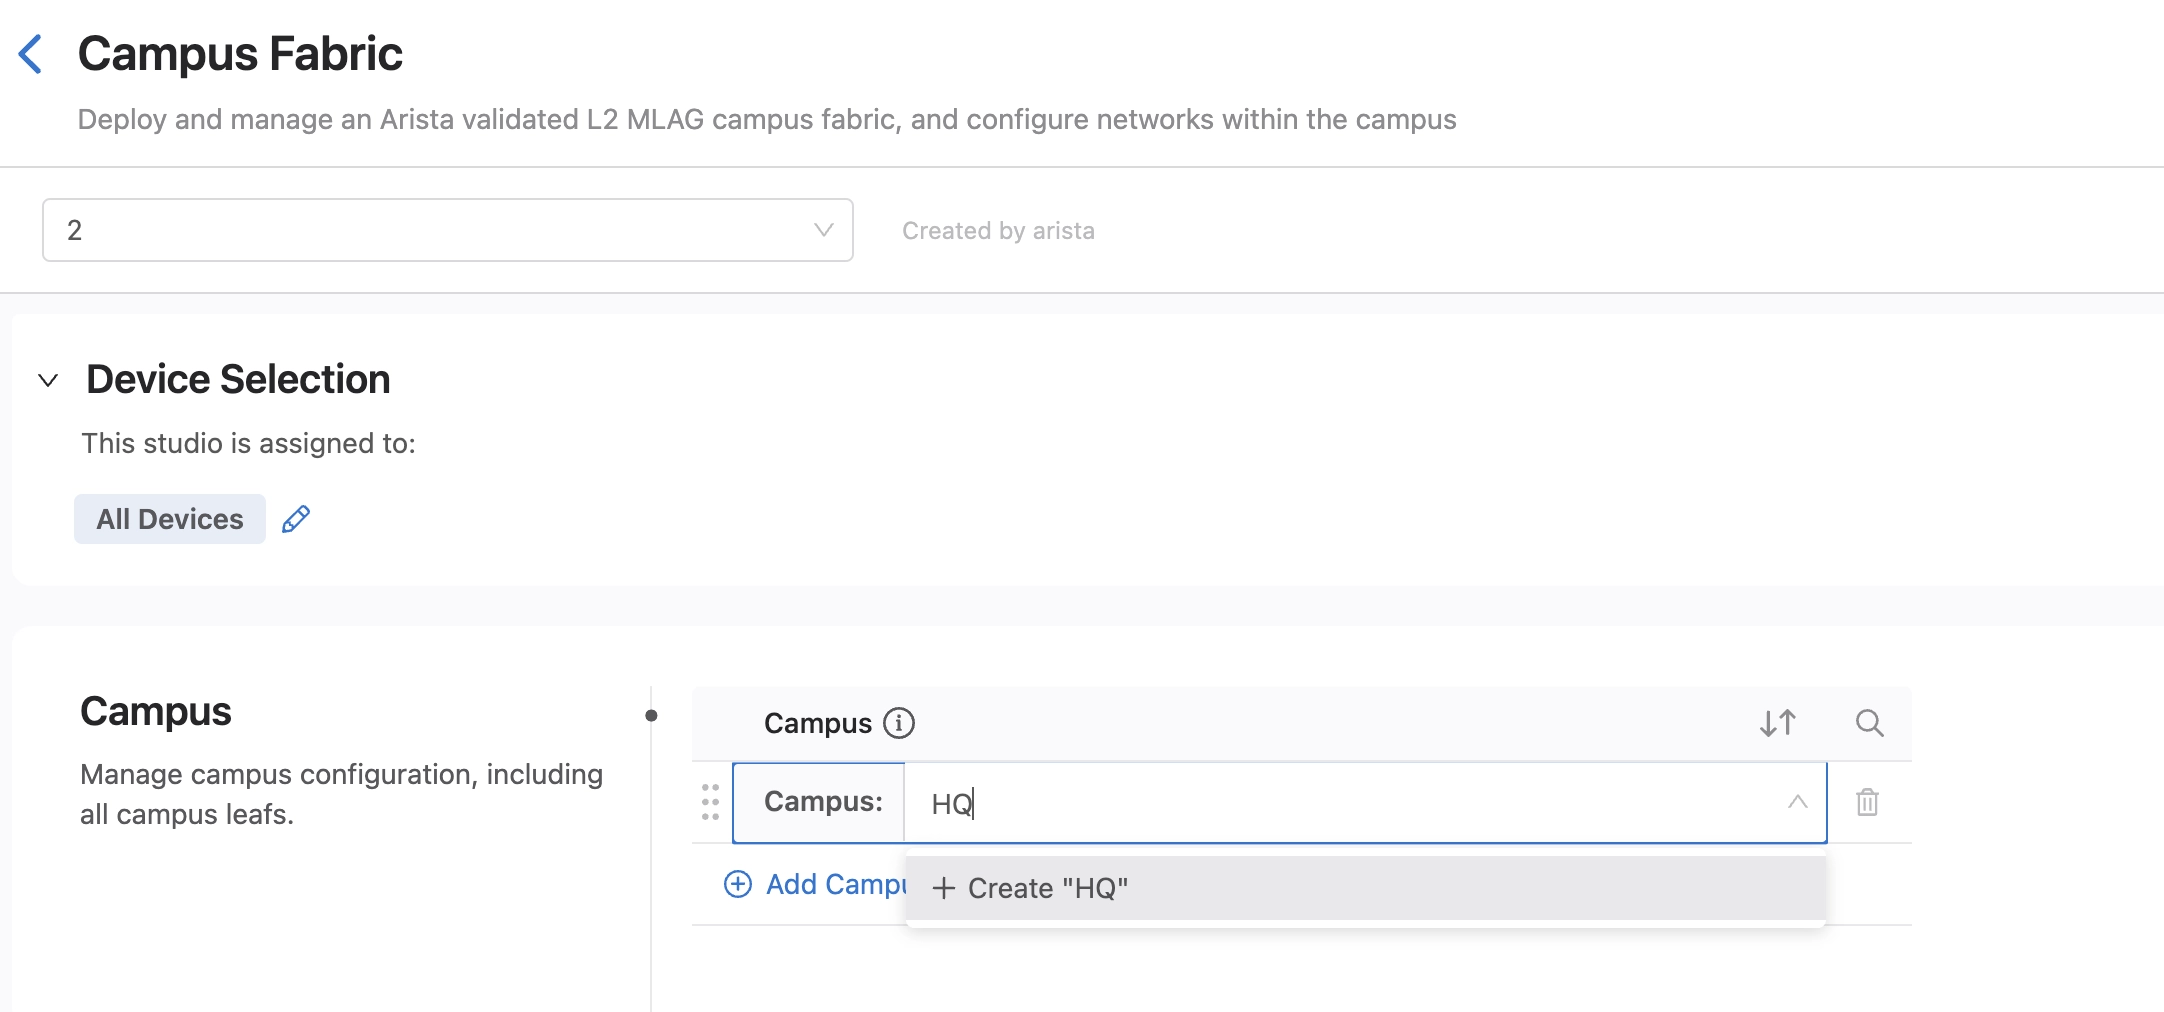
Task: Click the Device Selection heading
Action: pos(238,380)
